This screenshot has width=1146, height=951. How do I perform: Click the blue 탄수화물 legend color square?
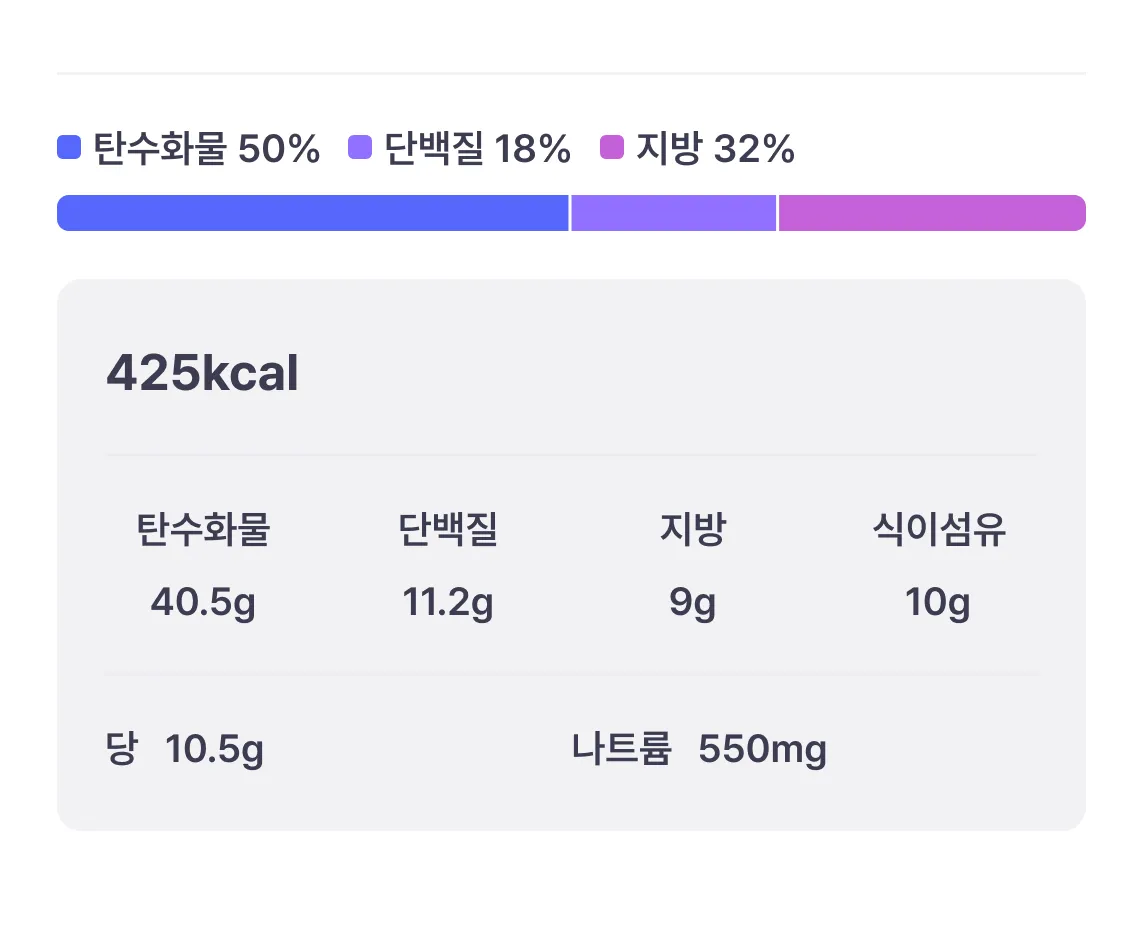pyautogui.click(x=69, y=148)
